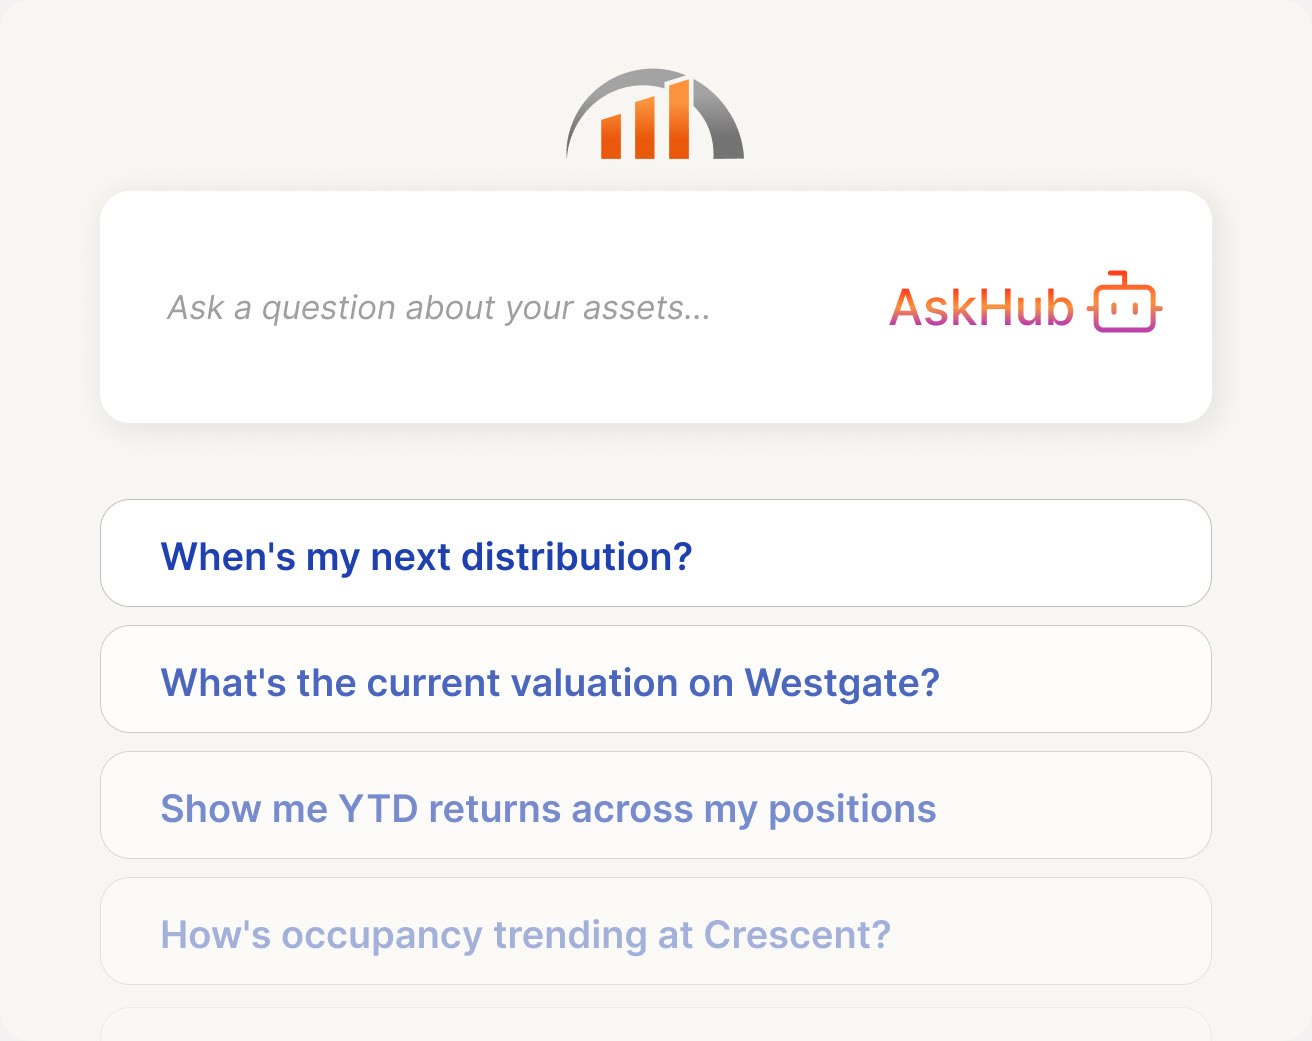The height and width of the screenshot is (1041, 1312).
Task: Click the Crescent suggestion card
Action: 655,931
